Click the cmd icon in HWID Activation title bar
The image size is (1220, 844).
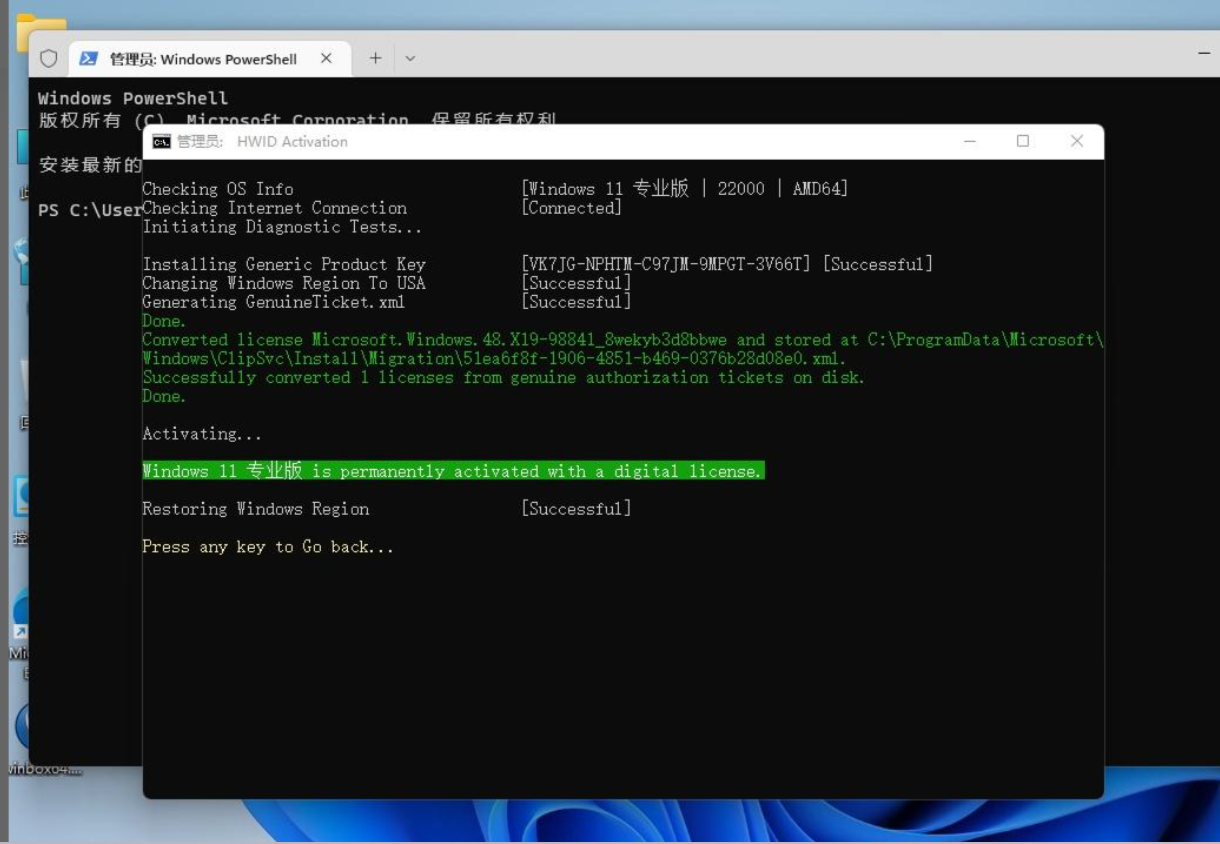tap(161, 142)
